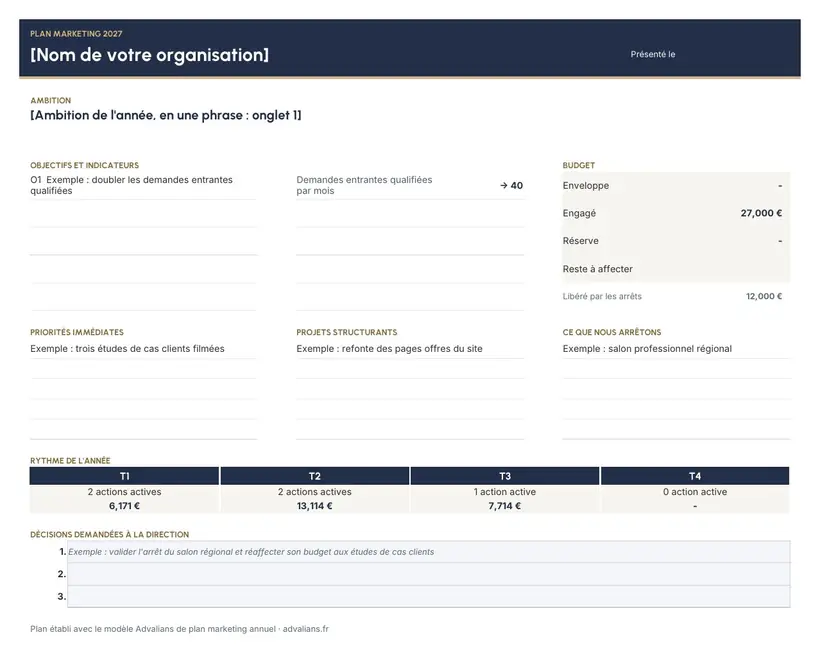820x653 pixels.
Task: Click the 'AMBITION' section label
Action: click(x=51, y=100)
